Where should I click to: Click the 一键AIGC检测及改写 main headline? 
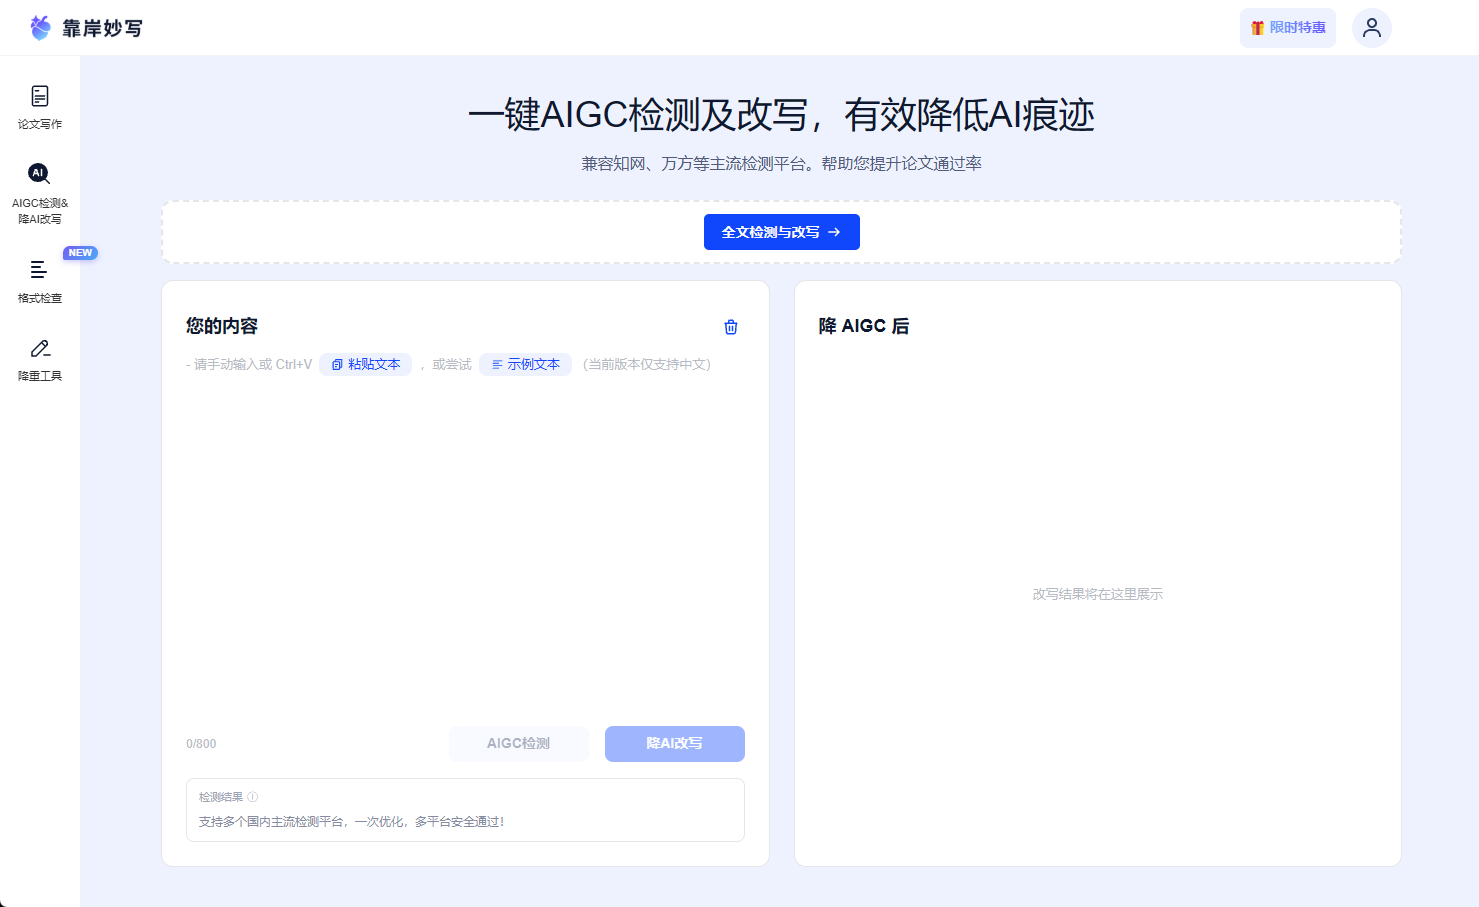781,115
